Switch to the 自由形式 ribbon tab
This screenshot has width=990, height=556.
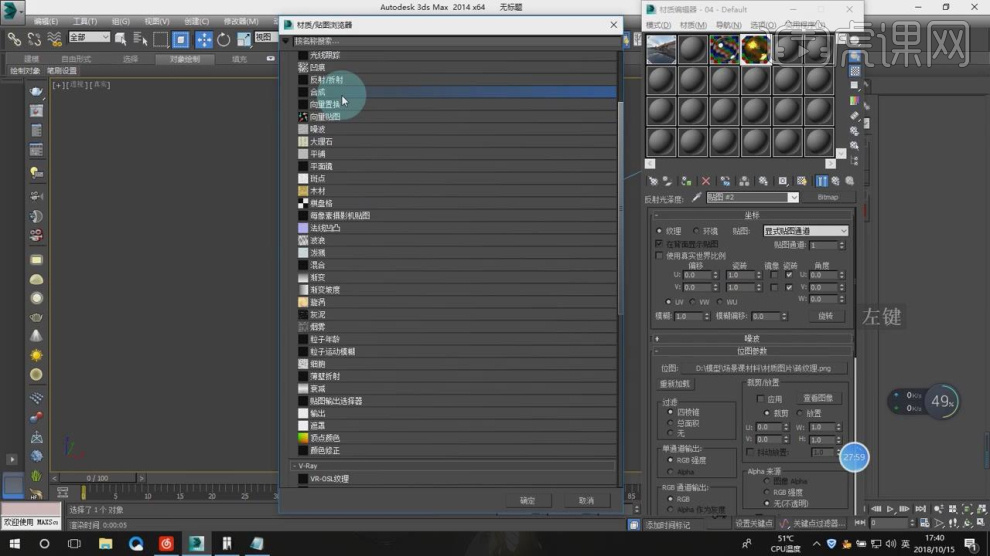76,59
